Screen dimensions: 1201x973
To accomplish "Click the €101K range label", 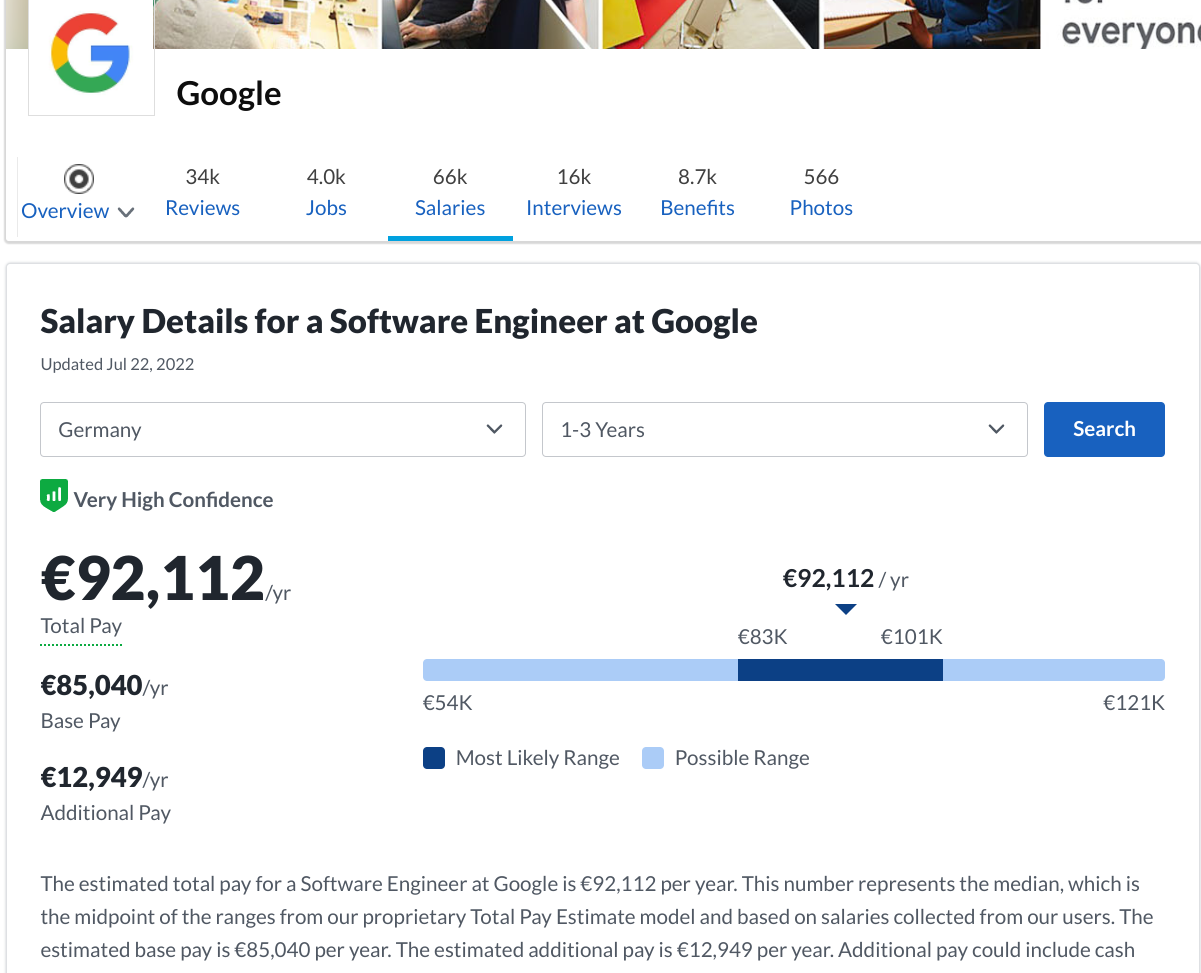I will (912, 637).
